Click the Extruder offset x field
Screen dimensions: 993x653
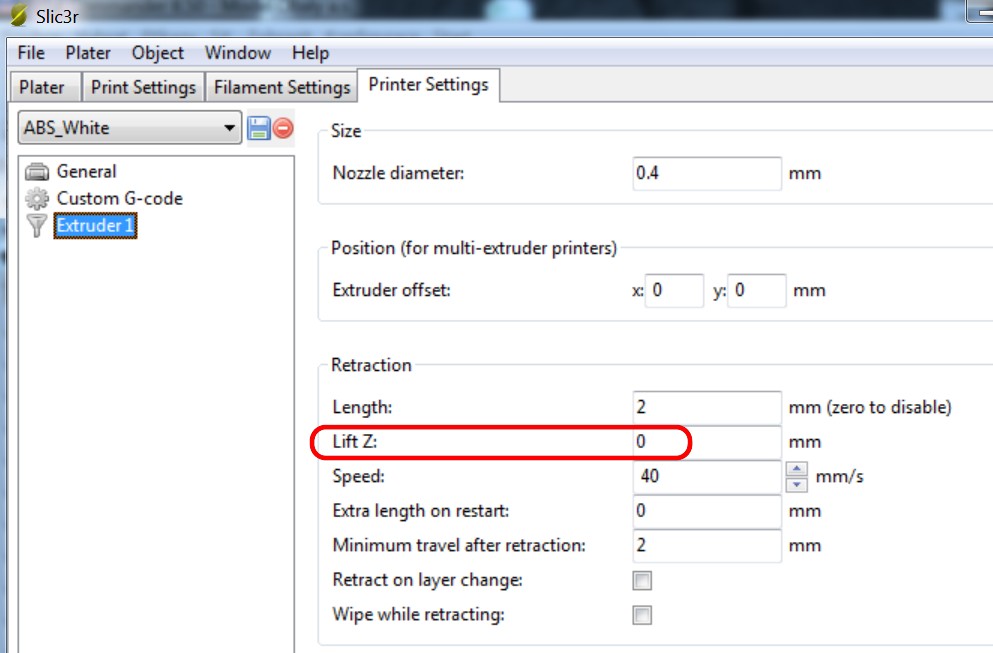[x=675, y=291]
